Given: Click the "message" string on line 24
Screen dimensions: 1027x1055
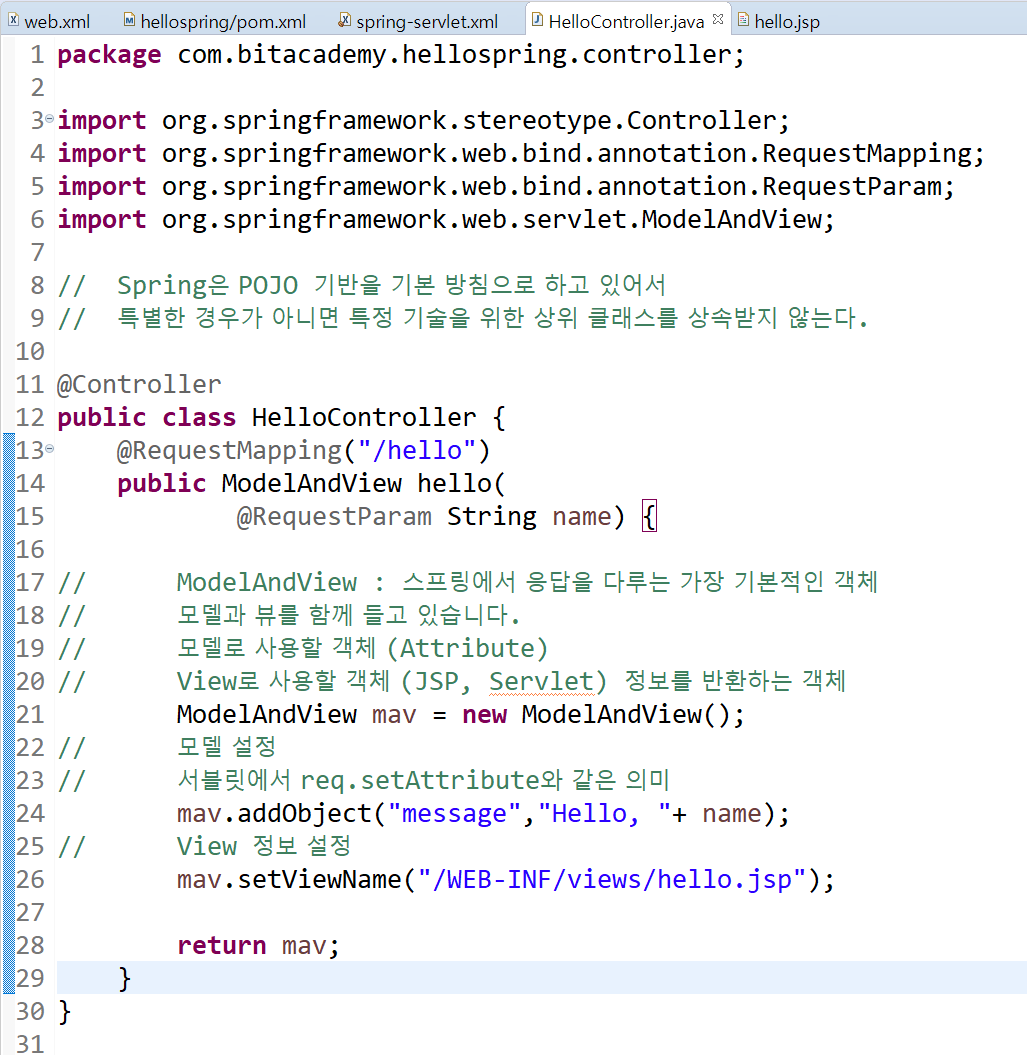Looking at the screenshot, I should tap(454, 813).
